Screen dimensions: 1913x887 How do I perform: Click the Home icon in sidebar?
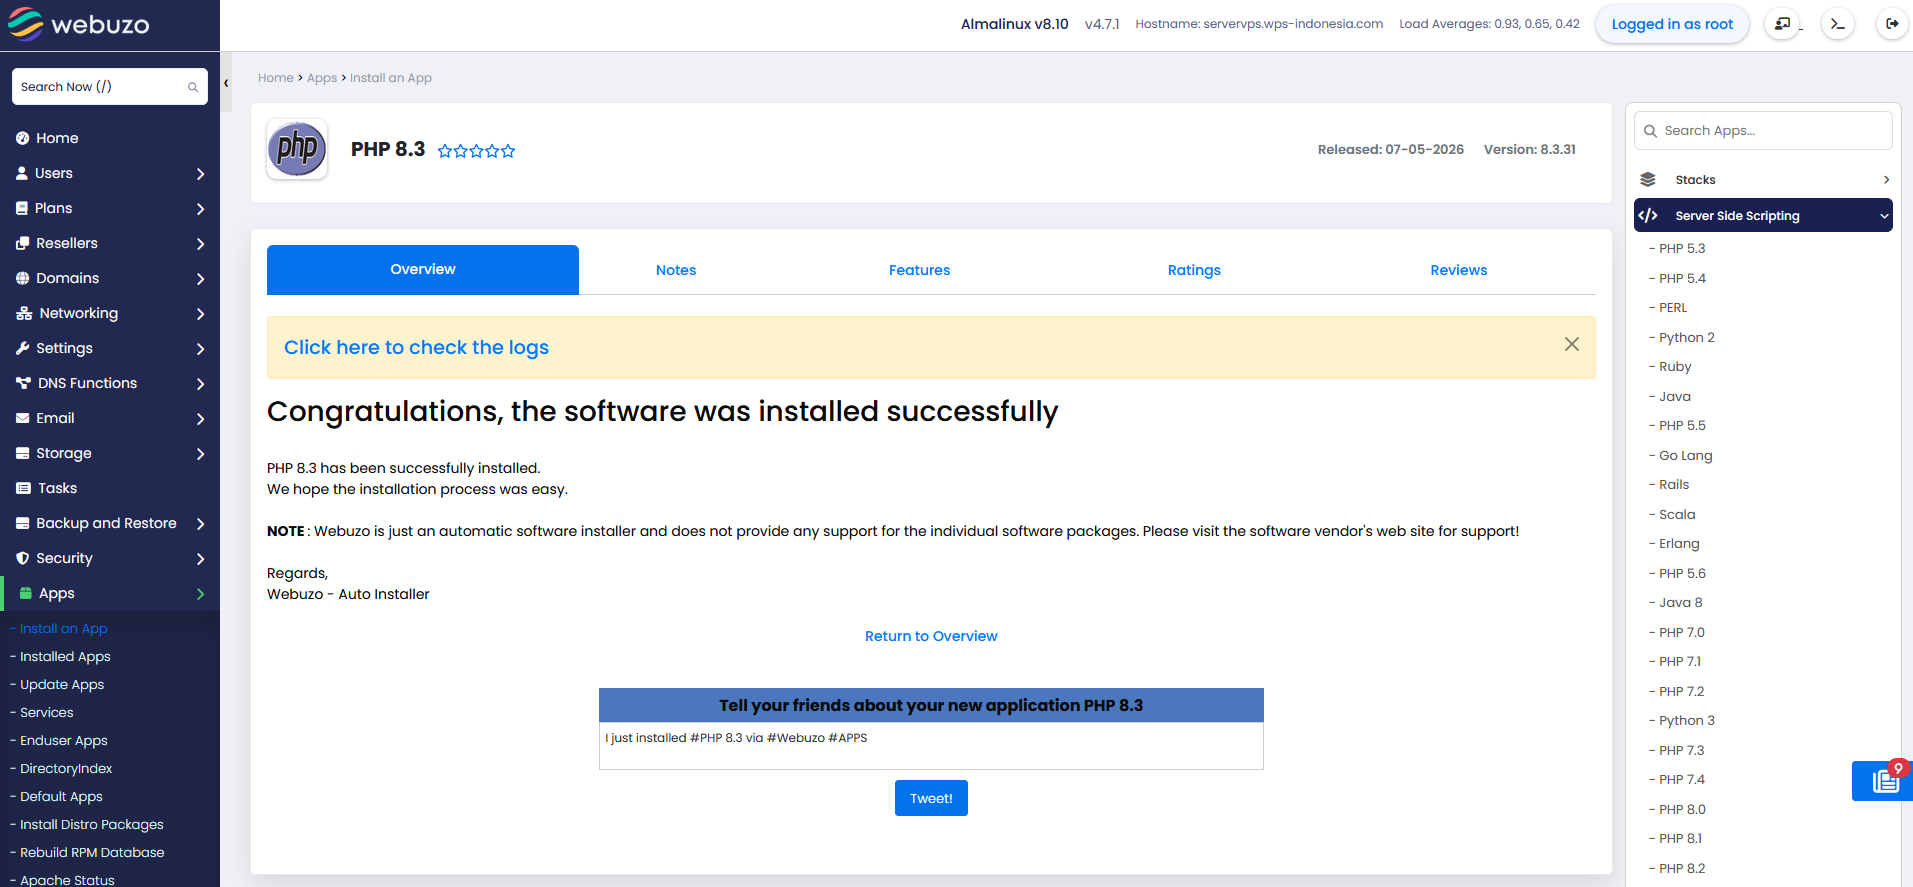22,138
